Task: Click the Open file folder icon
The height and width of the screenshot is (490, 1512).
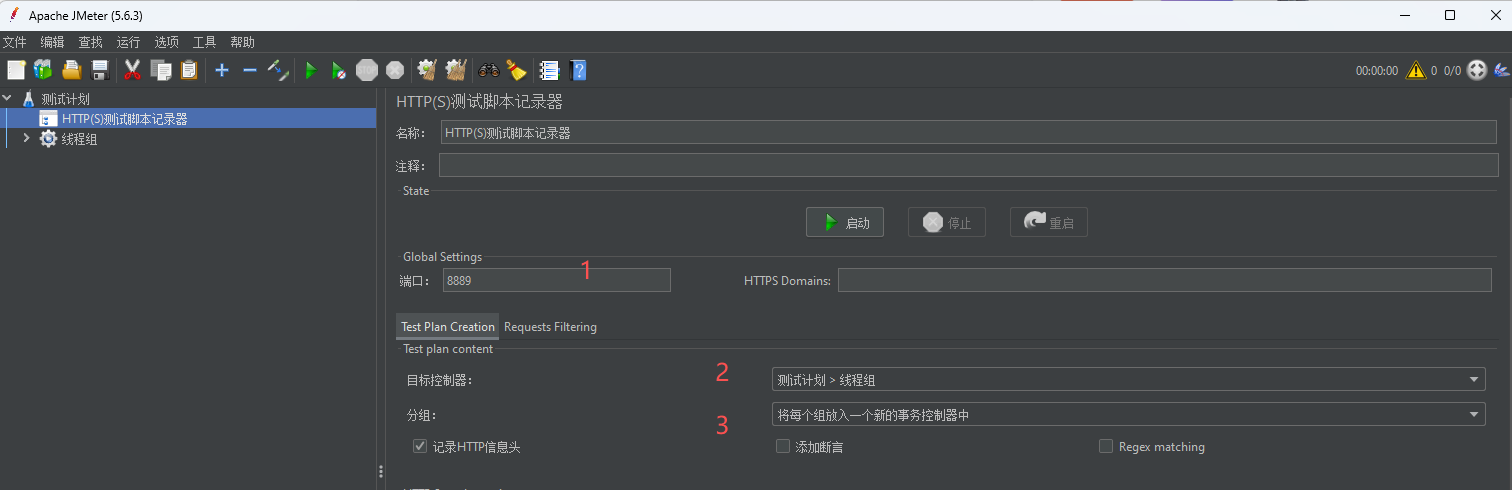Action: click(x=71, y=70)
